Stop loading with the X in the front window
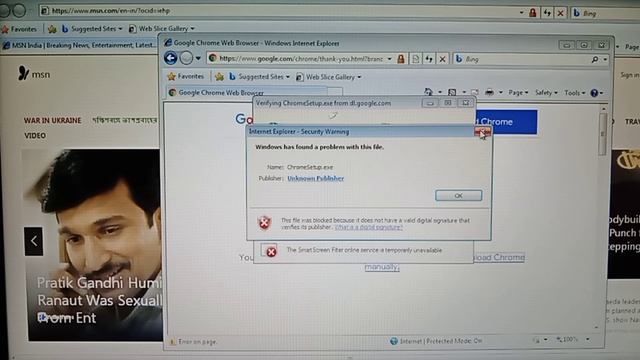The width and height of the screenshot is (640, 360). pyautogui.click(x=442, y=59)
